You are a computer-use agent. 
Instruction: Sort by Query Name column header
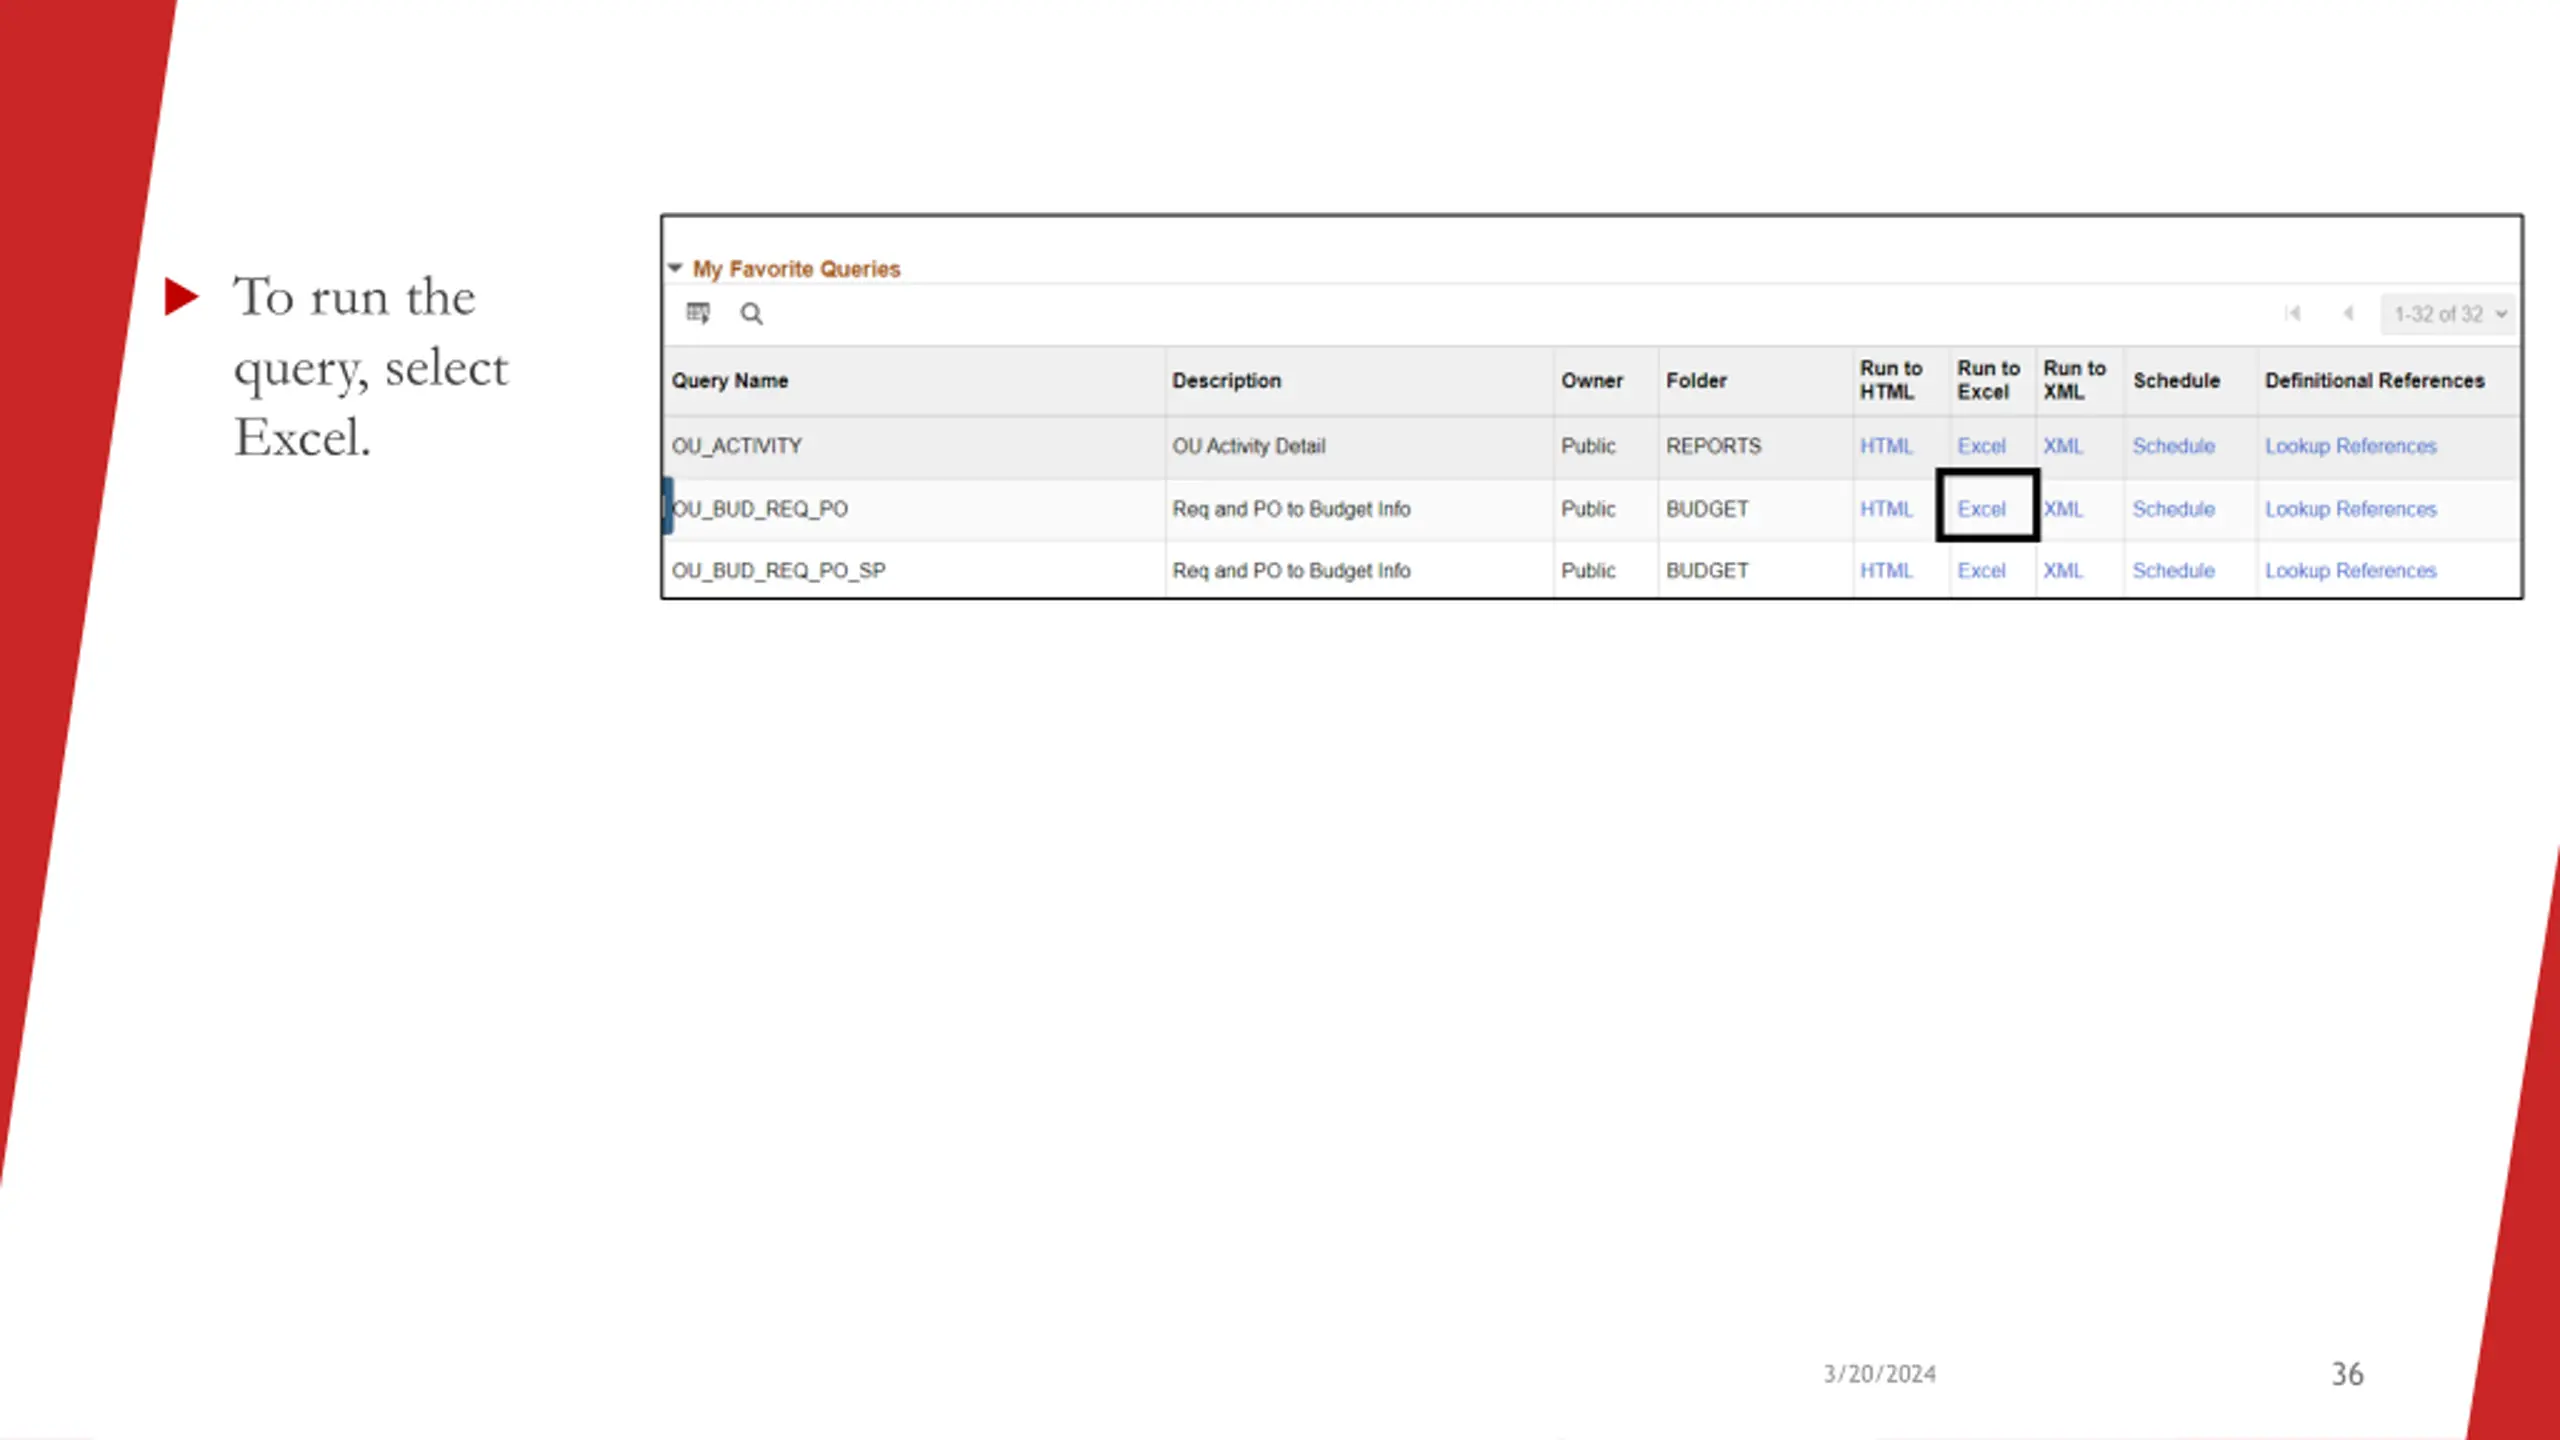pos(730,380)
